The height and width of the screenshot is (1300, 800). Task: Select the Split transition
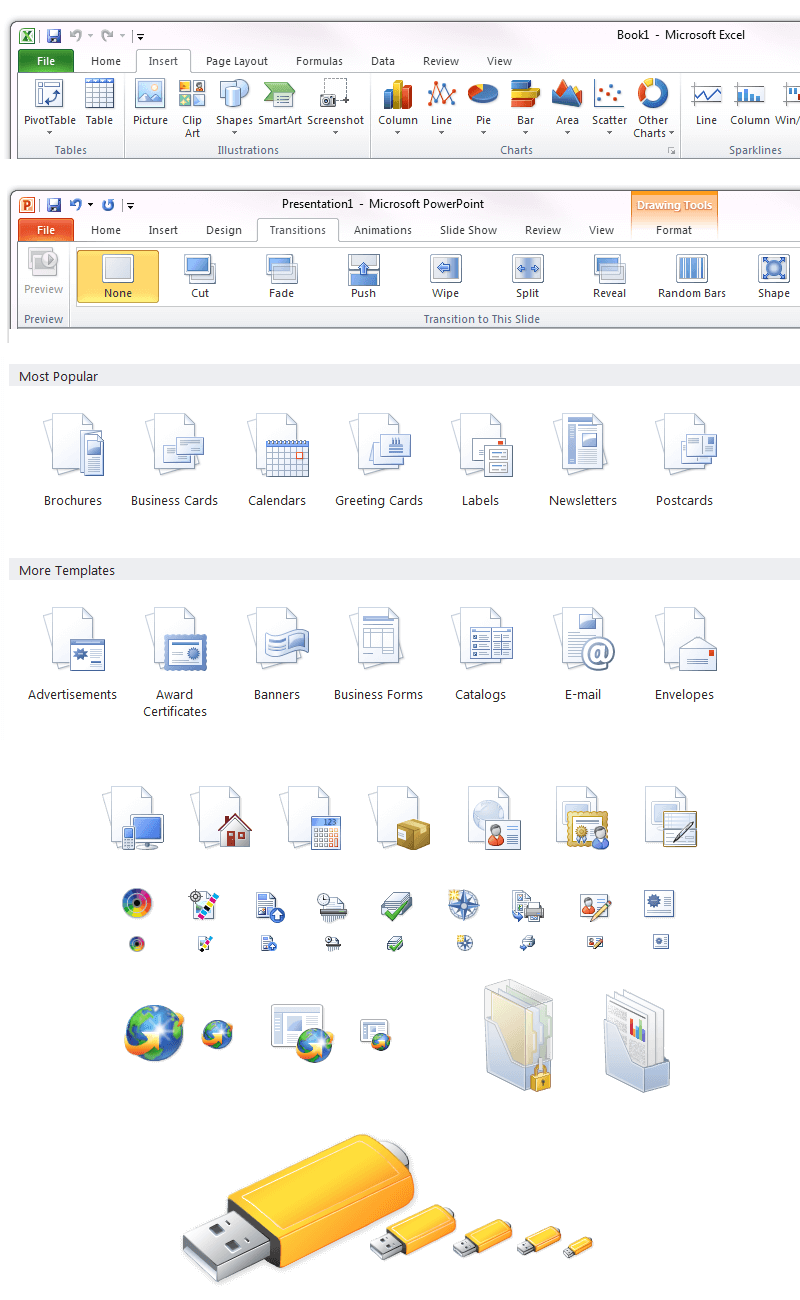[x=528, y=276]
